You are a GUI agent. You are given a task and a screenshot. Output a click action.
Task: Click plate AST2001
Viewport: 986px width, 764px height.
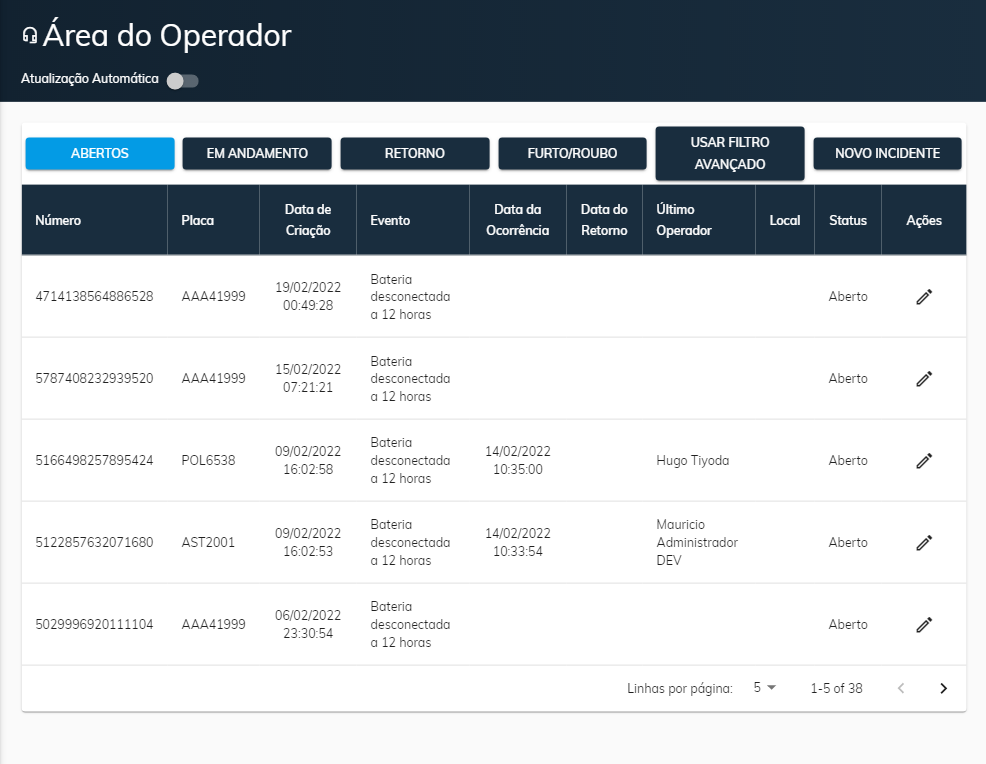coord(208,542)
